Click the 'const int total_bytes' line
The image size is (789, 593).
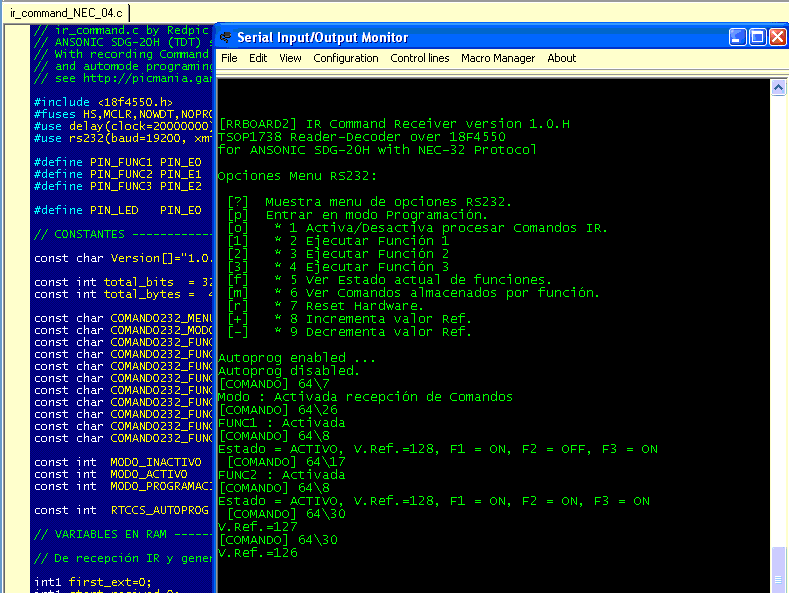(123, 294)
